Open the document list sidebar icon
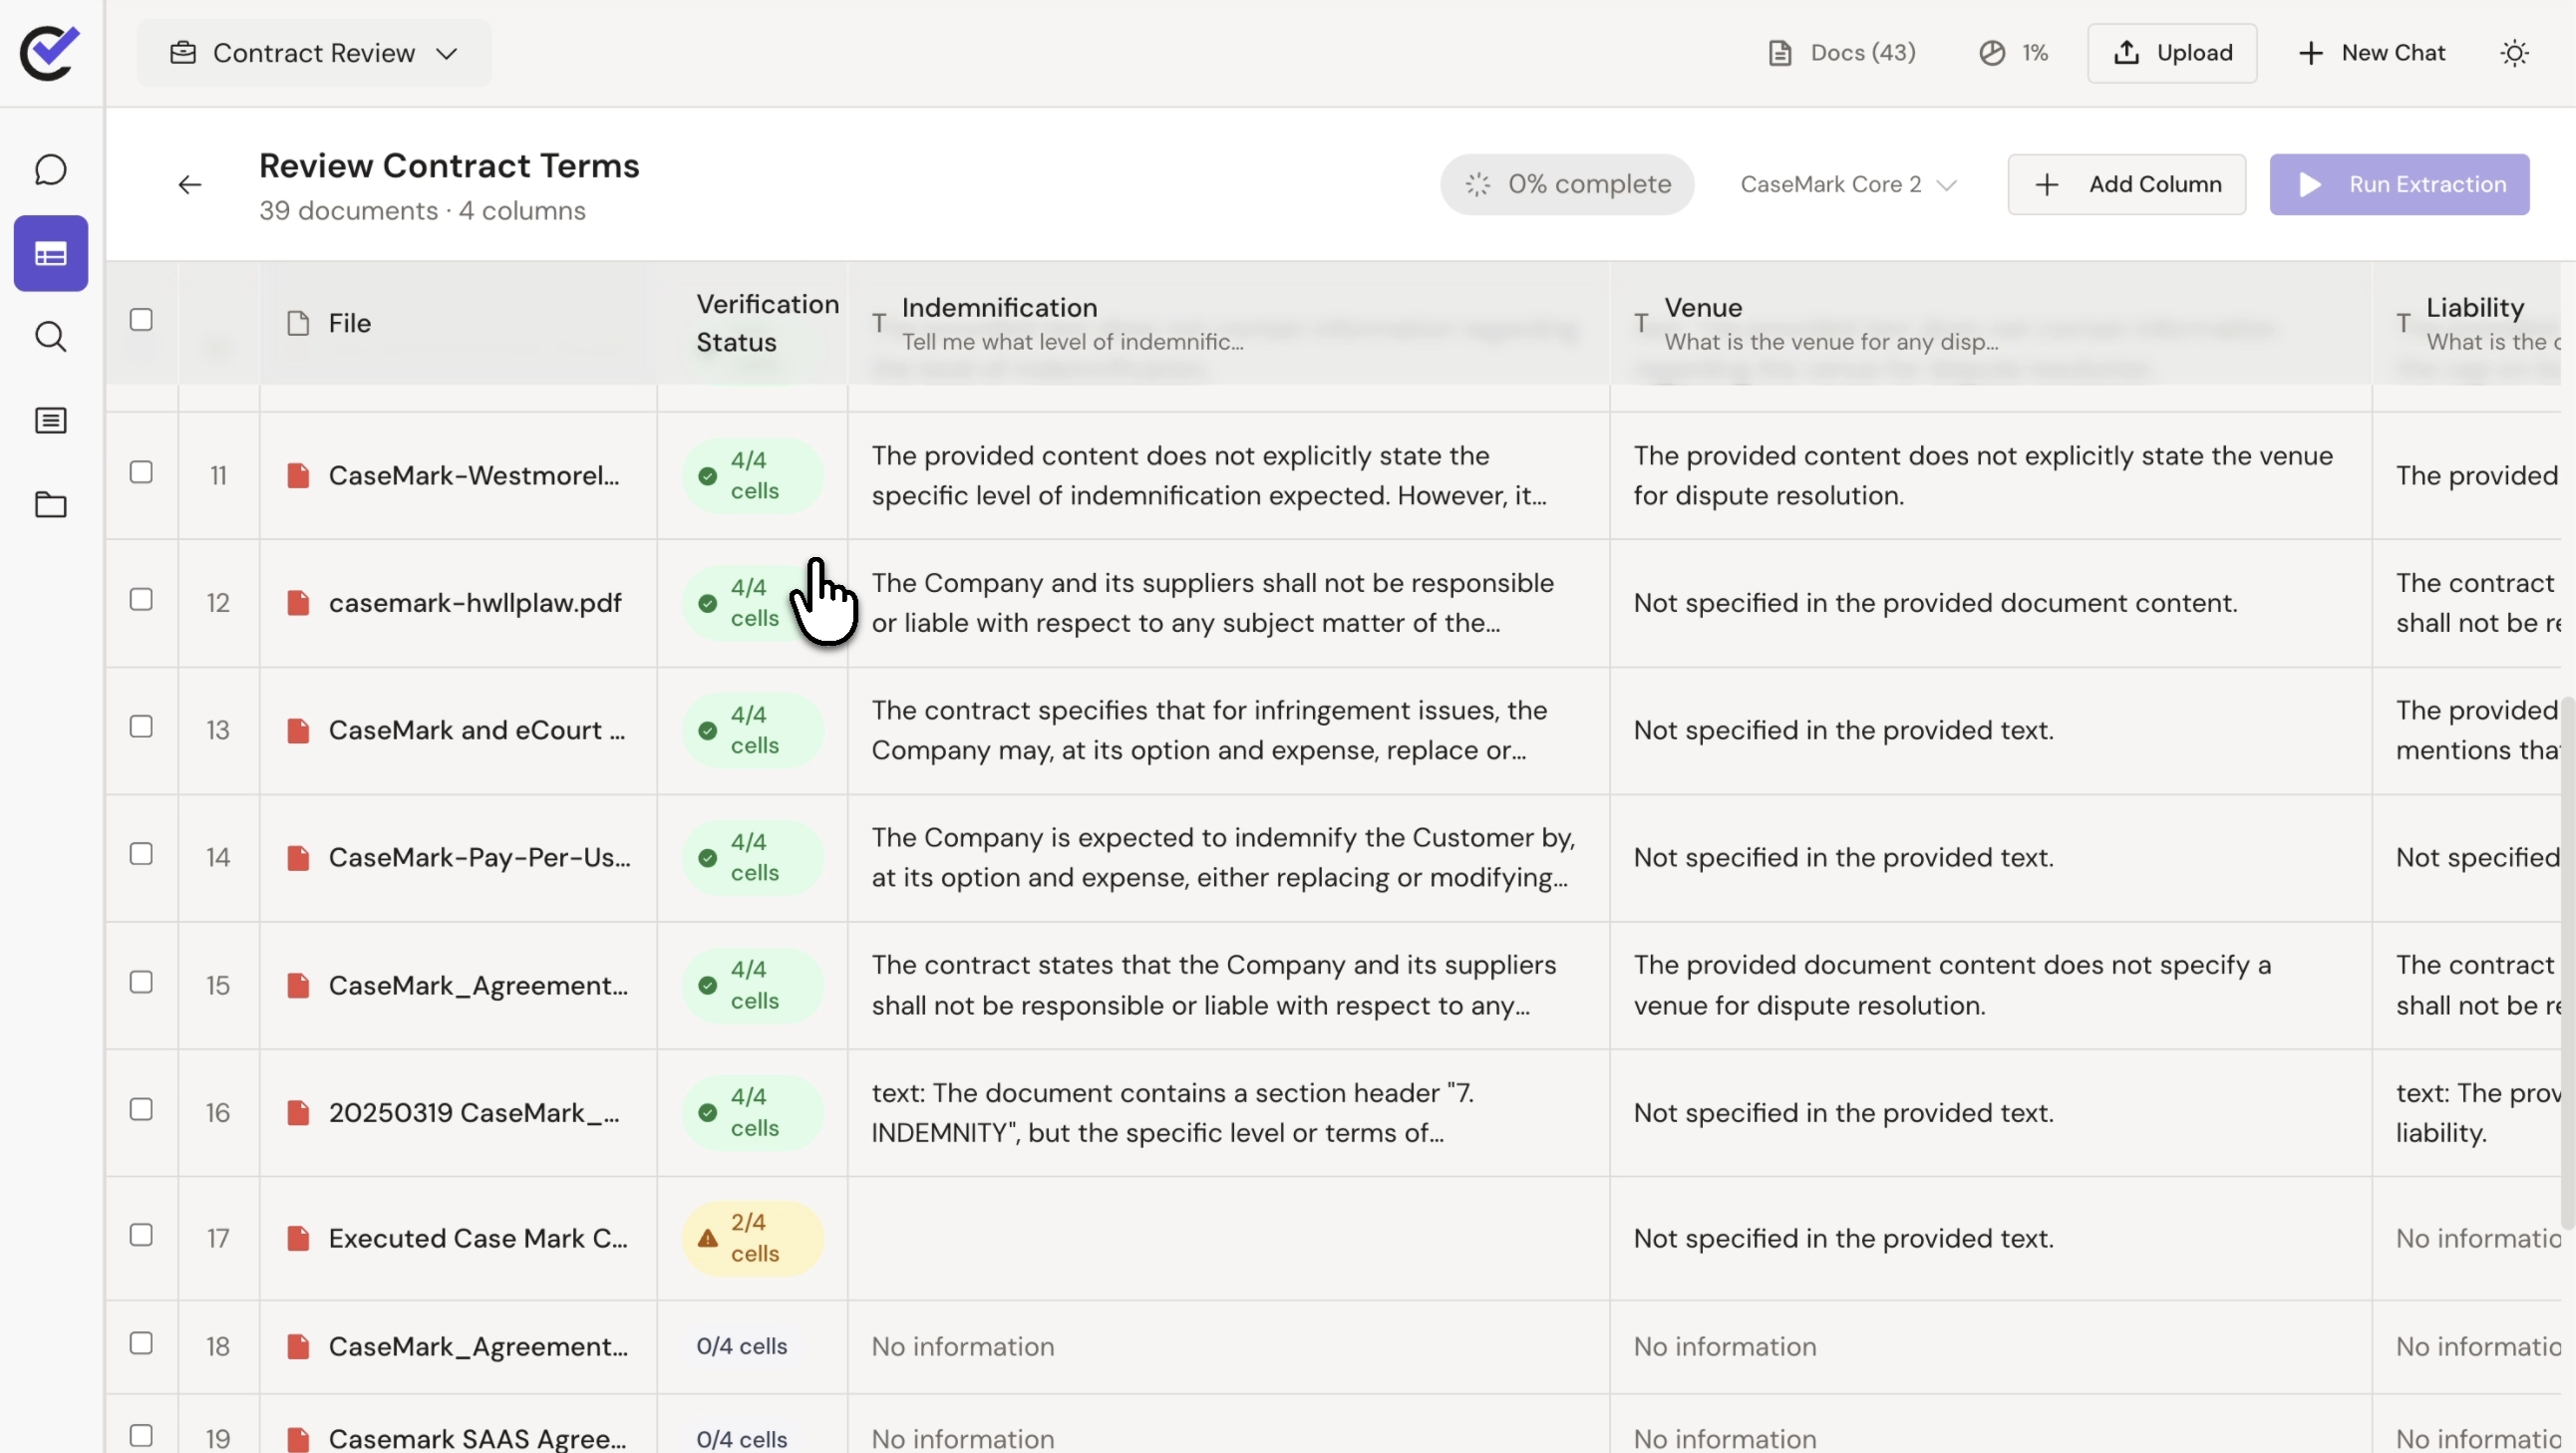Screen dimensions: 2576x1453 50,421
